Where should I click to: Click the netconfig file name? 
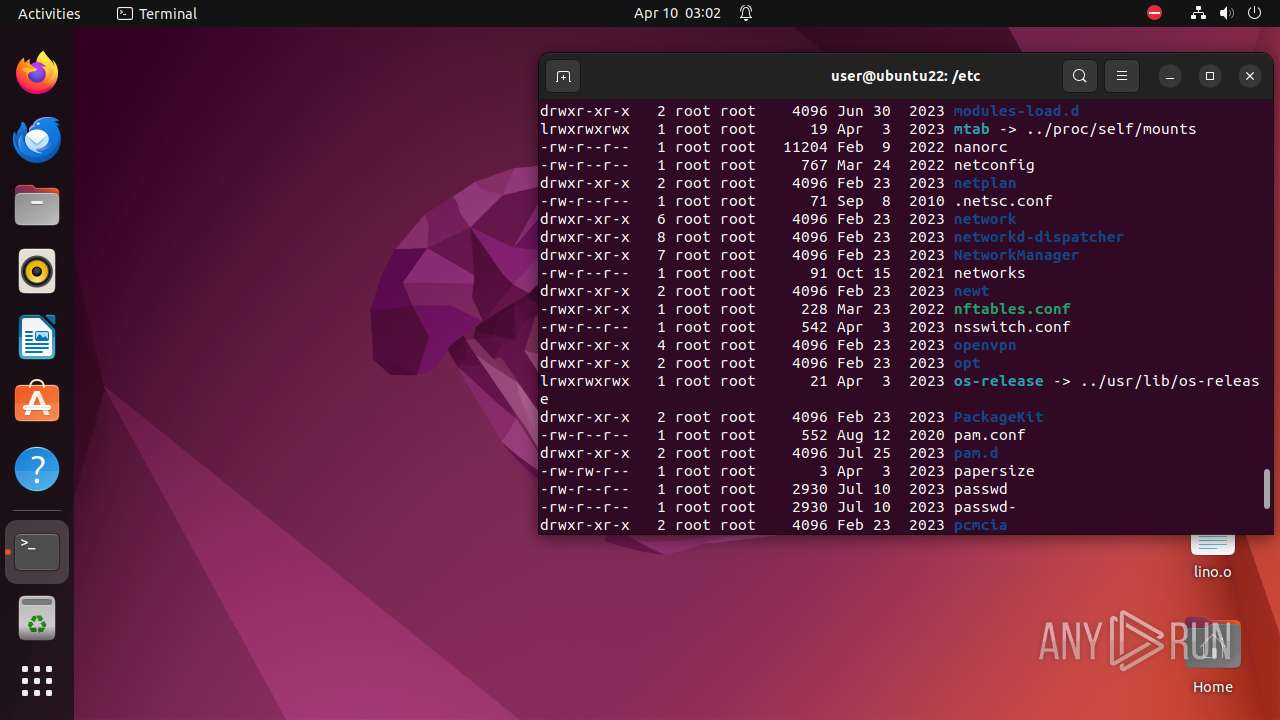pyautogui.click(x=994, y=165)
